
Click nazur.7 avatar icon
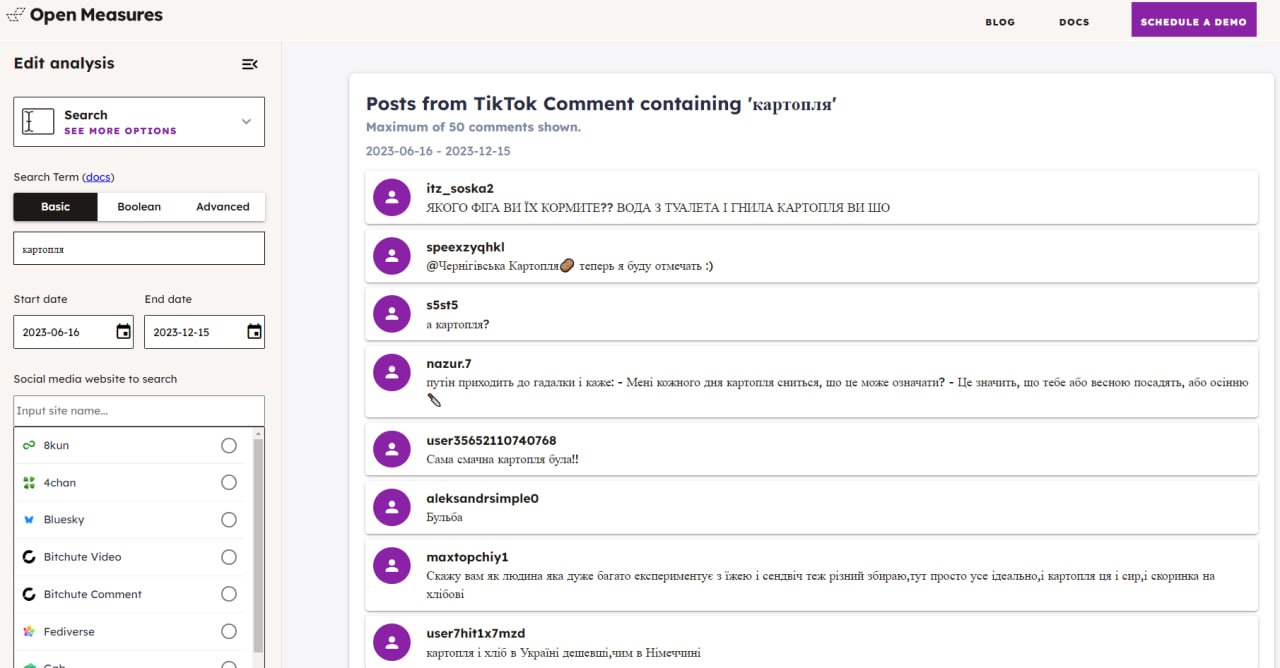(x=392, y=372)
